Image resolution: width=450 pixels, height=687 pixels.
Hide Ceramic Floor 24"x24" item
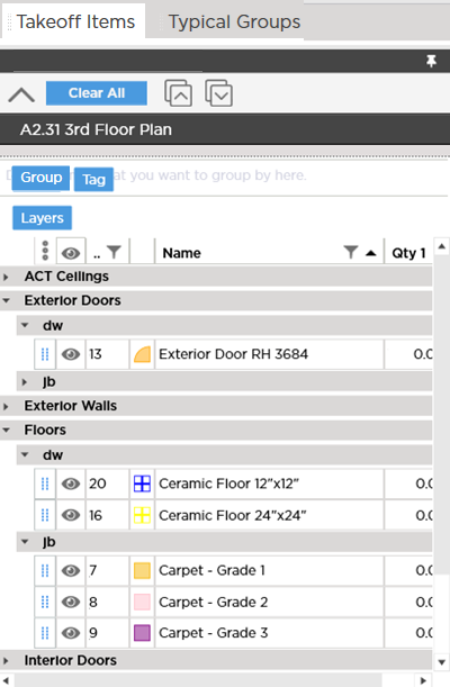coord(71,515)
